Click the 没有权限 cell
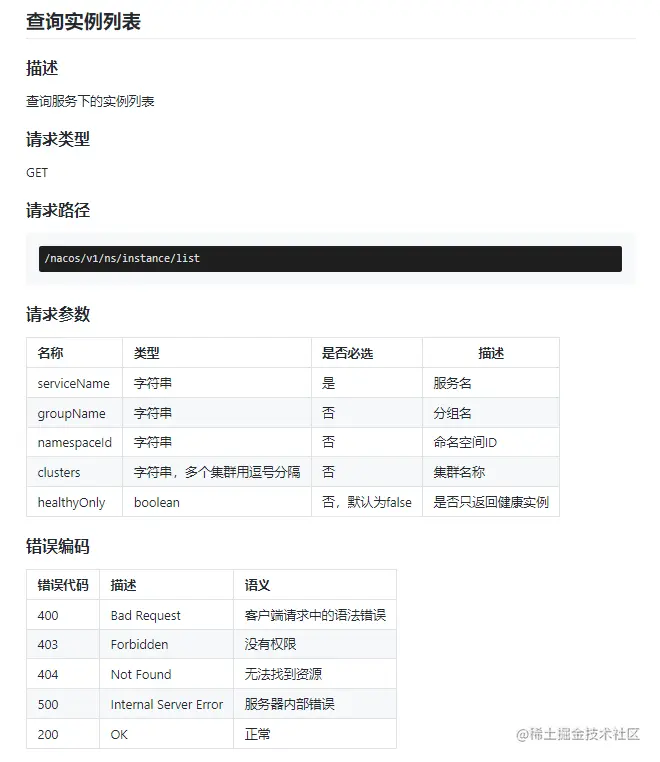 click(270, 644)
